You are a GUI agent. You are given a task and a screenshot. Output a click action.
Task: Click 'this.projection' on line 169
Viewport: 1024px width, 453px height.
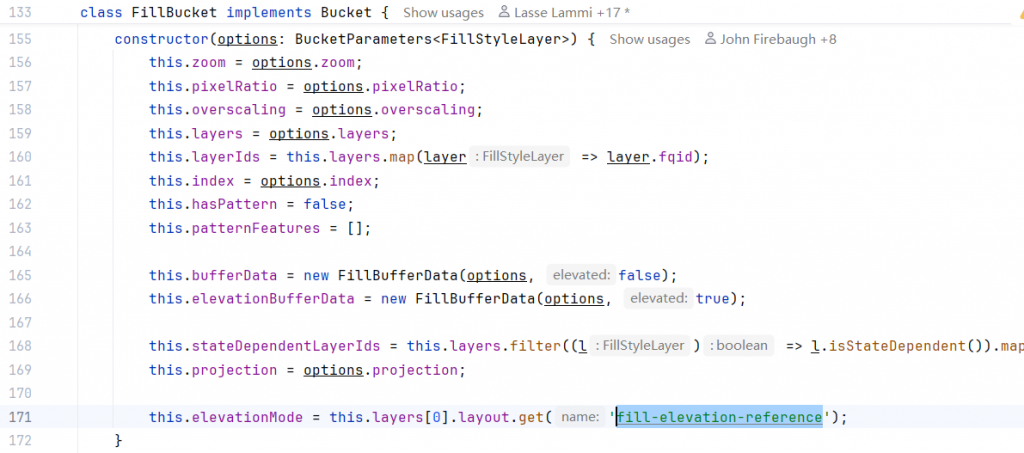(x=213, y=370)
